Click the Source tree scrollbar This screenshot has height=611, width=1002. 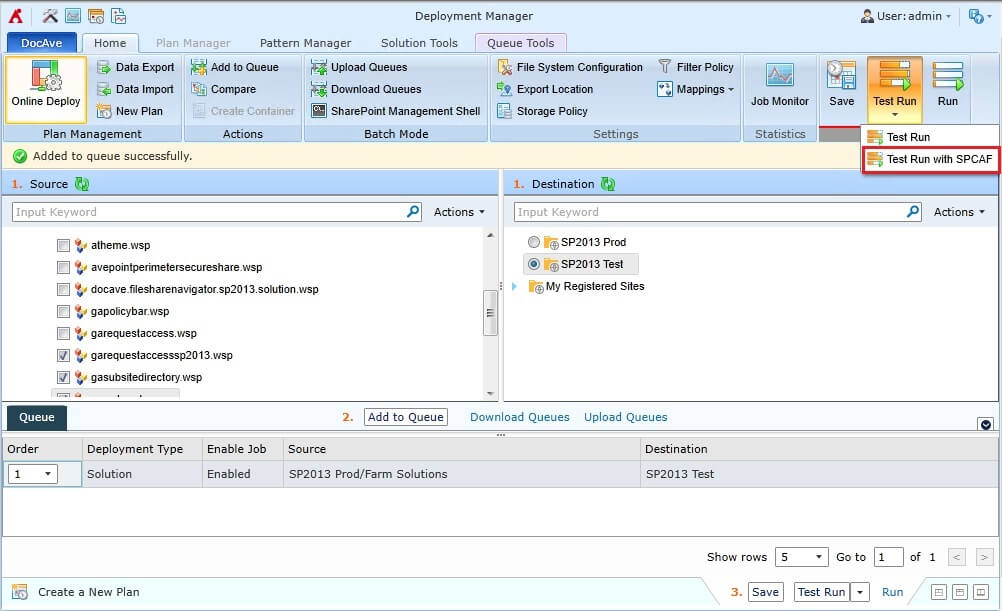pos(490,313)
